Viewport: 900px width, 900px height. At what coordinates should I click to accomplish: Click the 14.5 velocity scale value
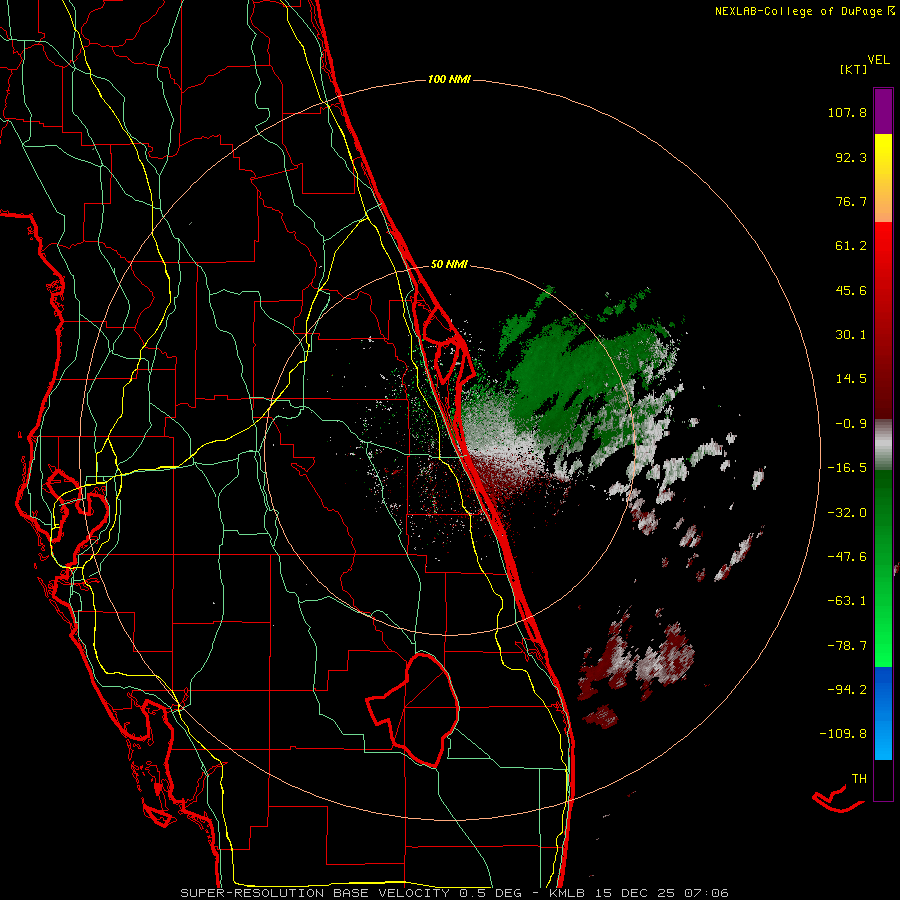(851, 379)
